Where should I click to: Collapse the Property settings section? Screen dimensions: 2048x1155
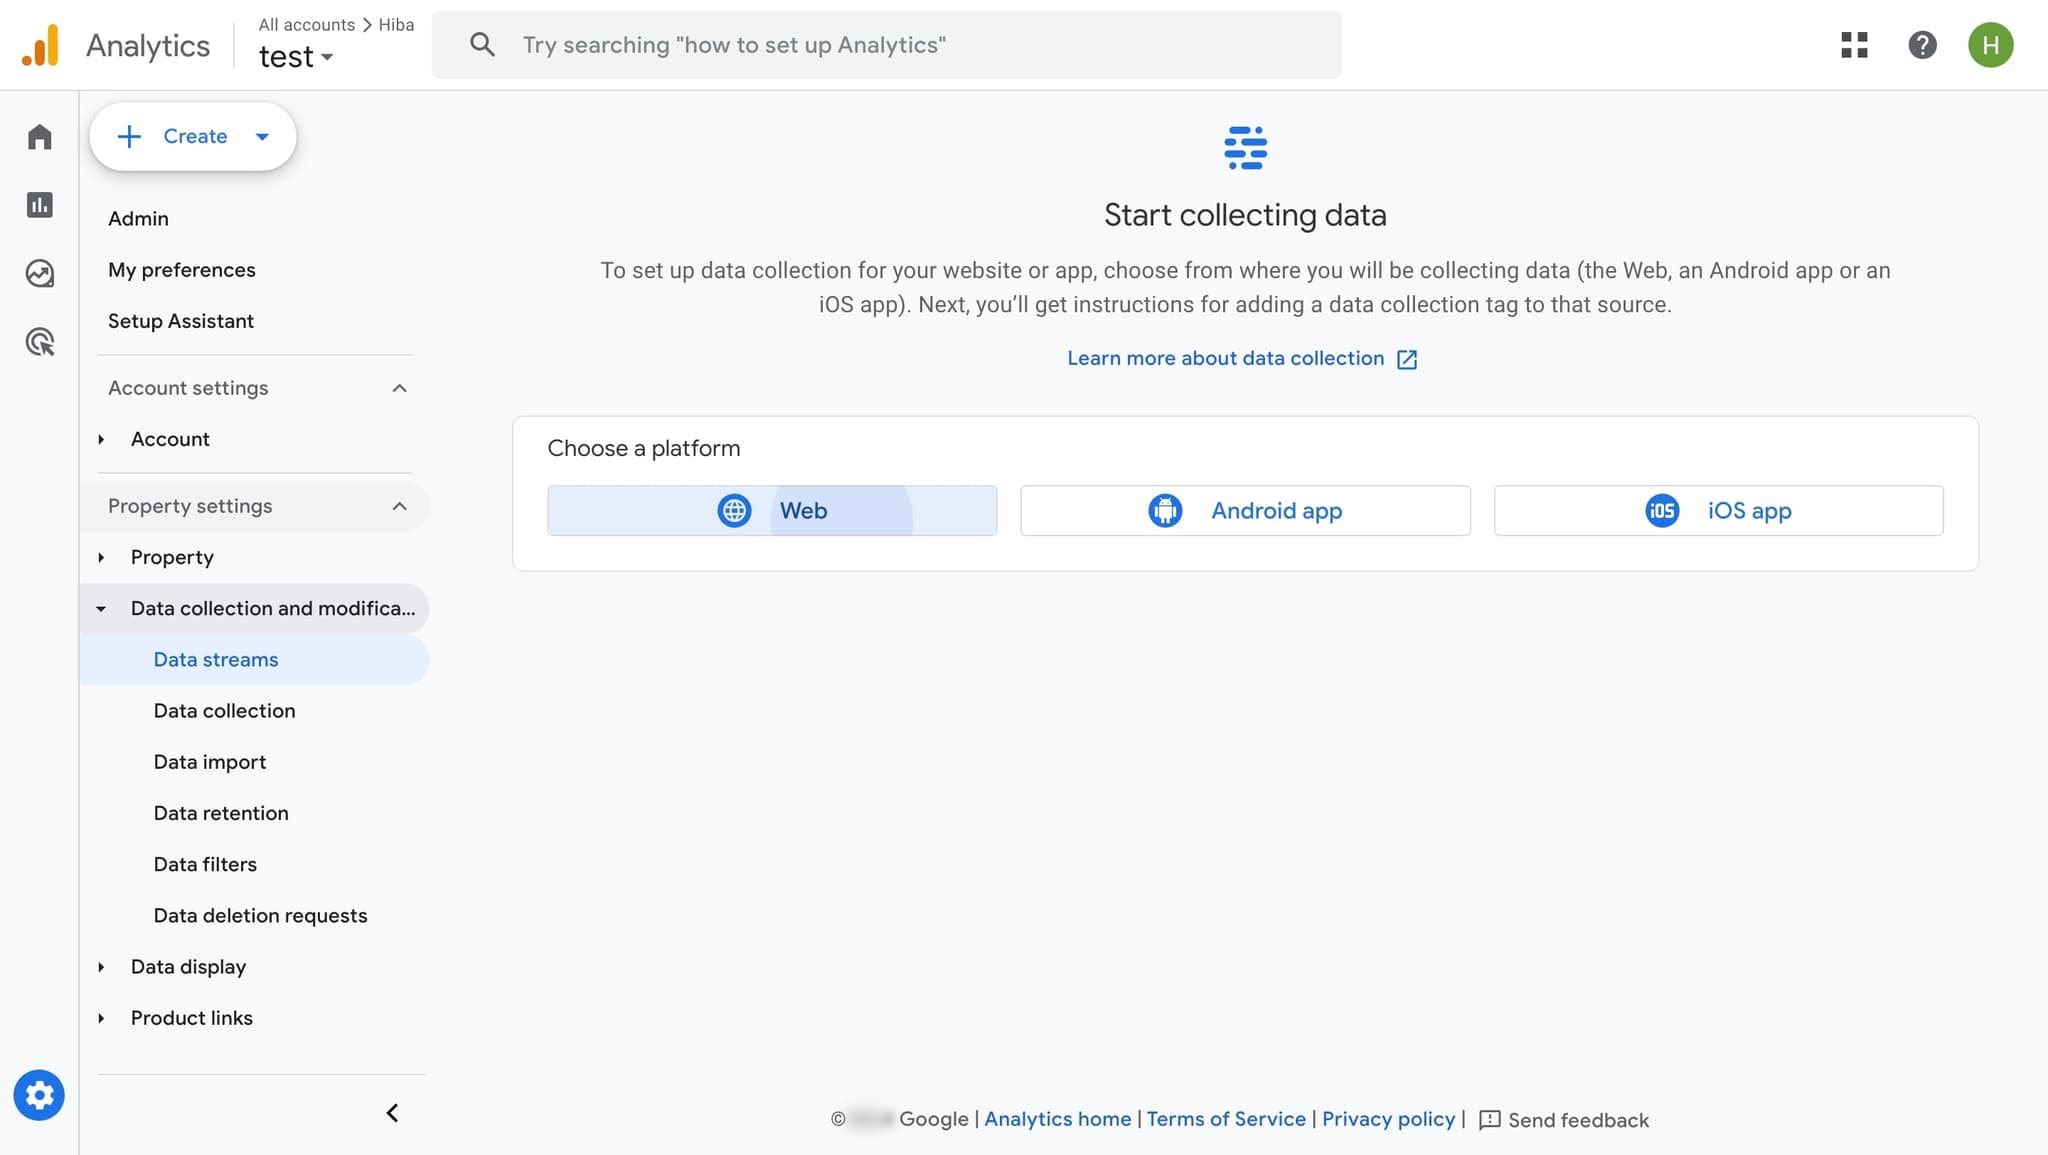click(x=399, y=506)
